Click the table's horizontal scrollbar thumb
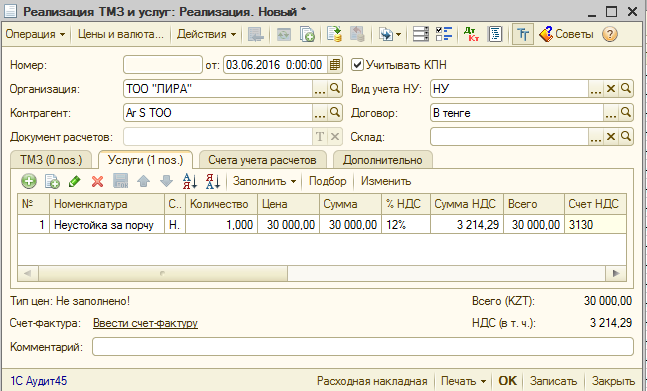 click(x=163, y=273)
